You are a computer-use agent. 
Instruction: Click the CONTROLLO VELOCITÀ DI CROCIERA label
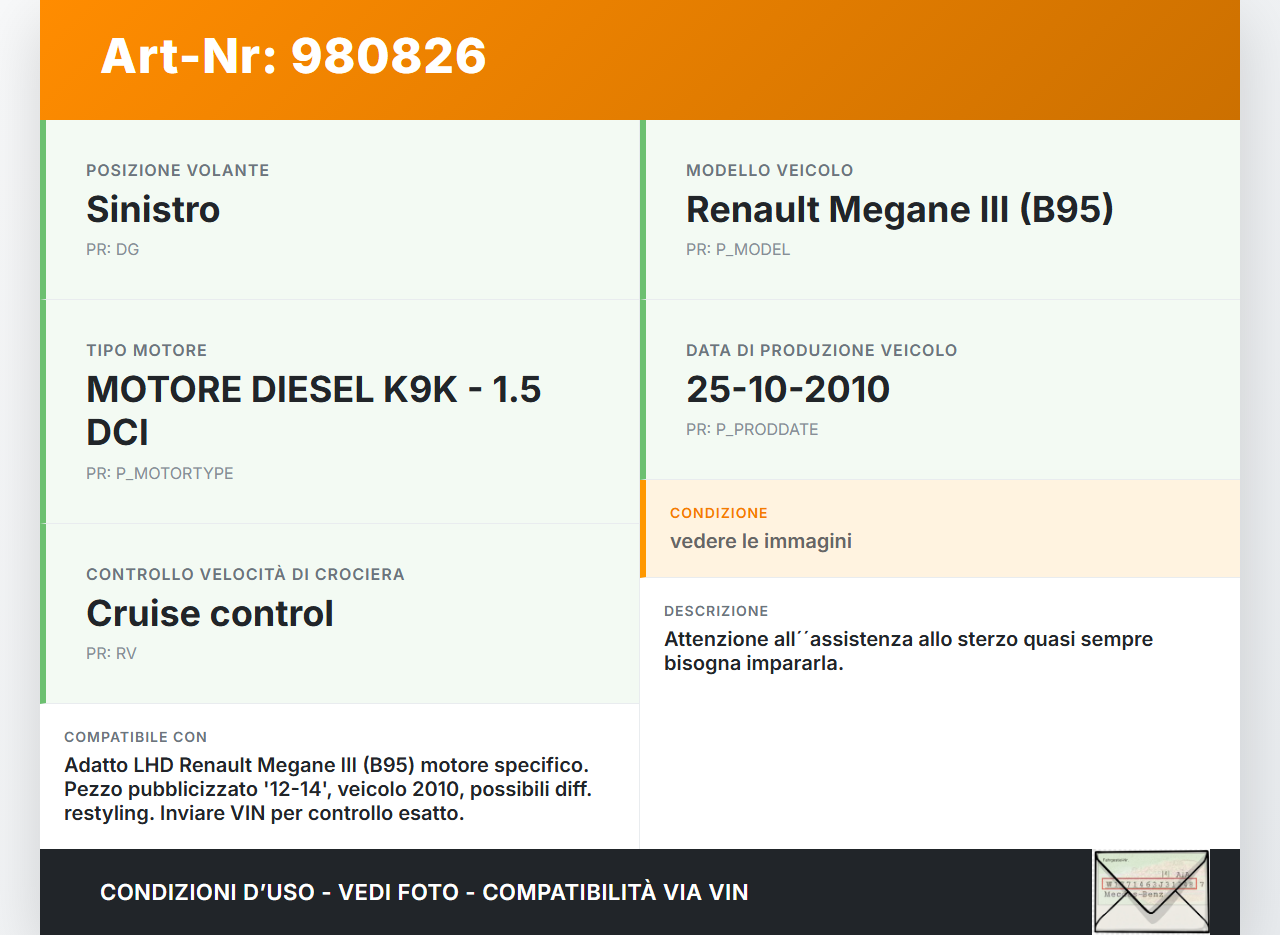(x=245, y=574)
